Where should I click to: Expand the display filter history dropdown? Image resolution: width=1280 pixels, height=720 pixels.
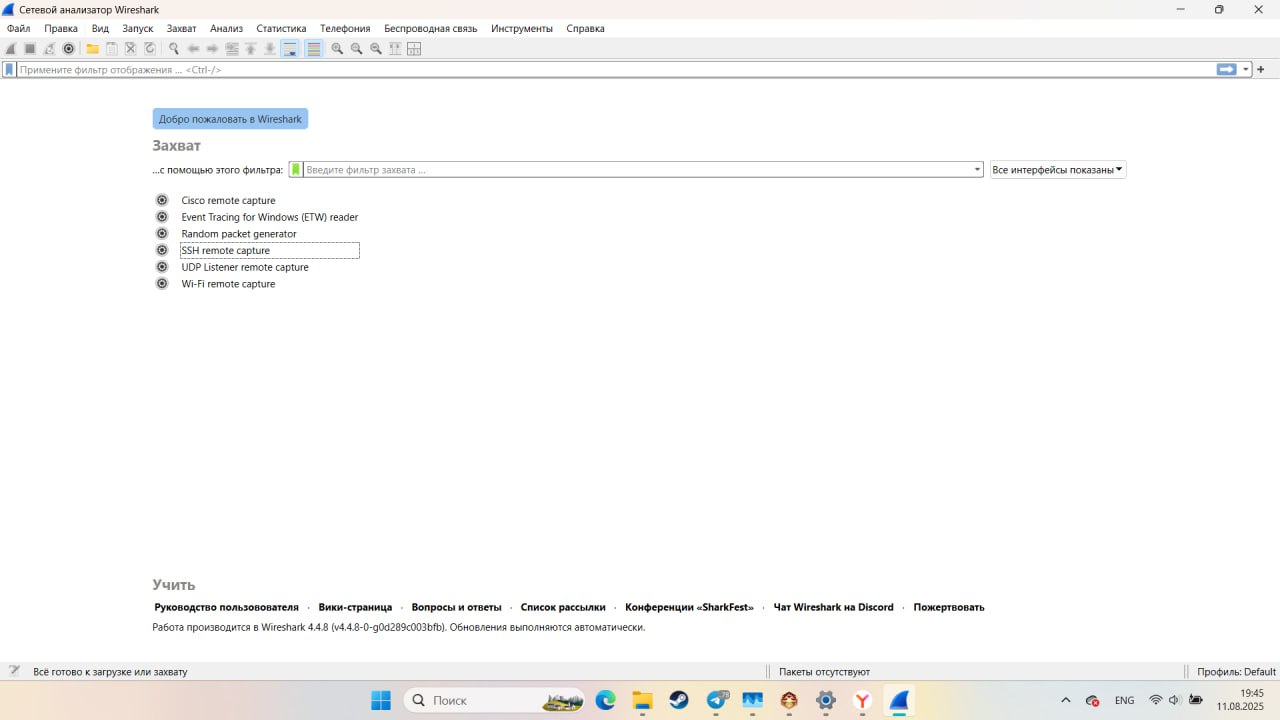point(1246,70)
